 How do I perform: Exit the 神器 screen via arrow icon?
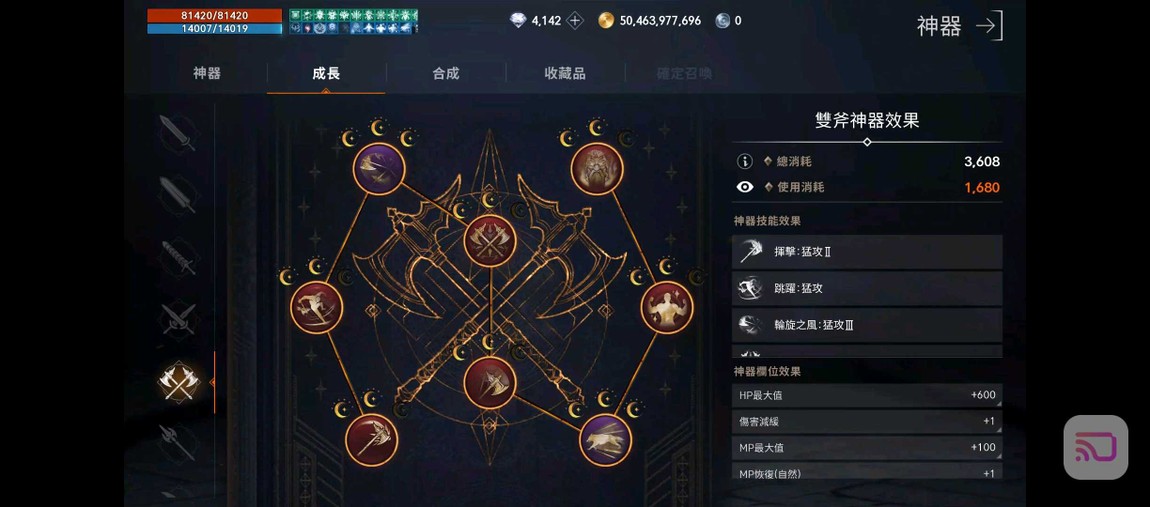tap(989, 26)
